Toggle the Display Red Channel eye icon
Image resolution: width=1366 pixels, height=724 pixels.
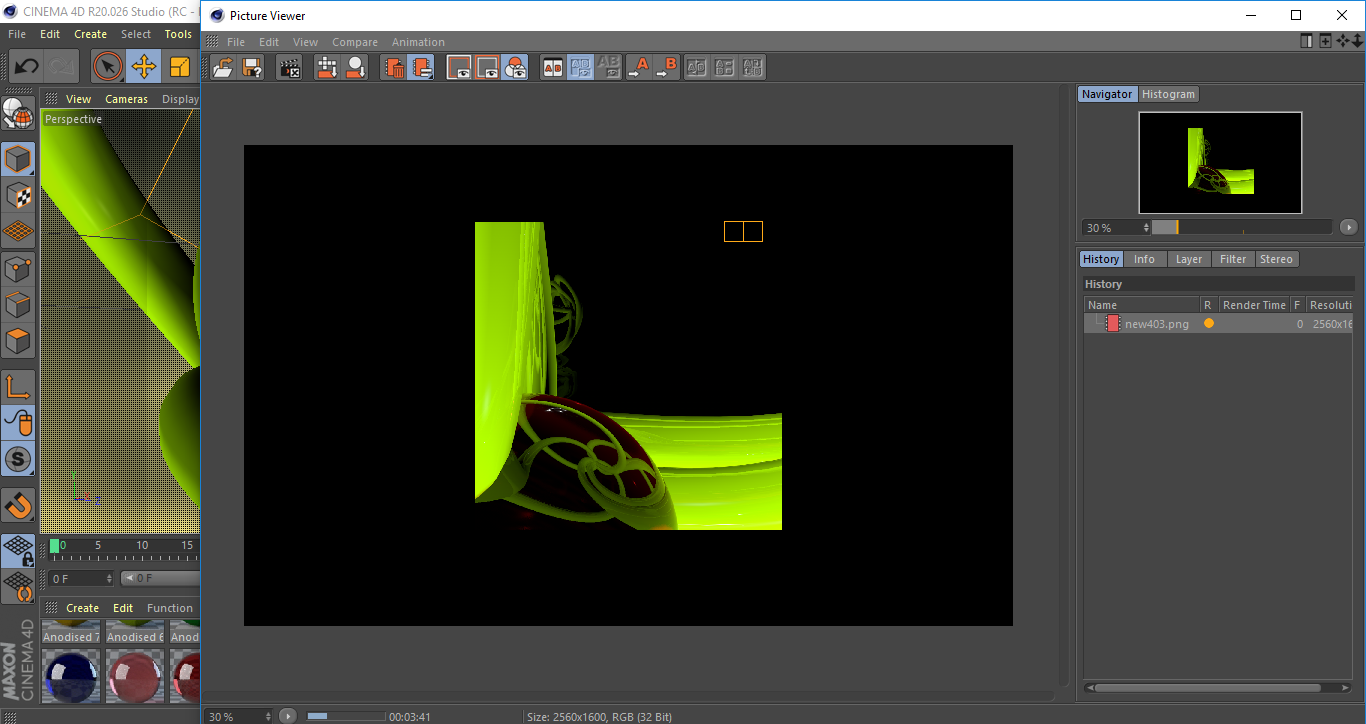[459, 67]
